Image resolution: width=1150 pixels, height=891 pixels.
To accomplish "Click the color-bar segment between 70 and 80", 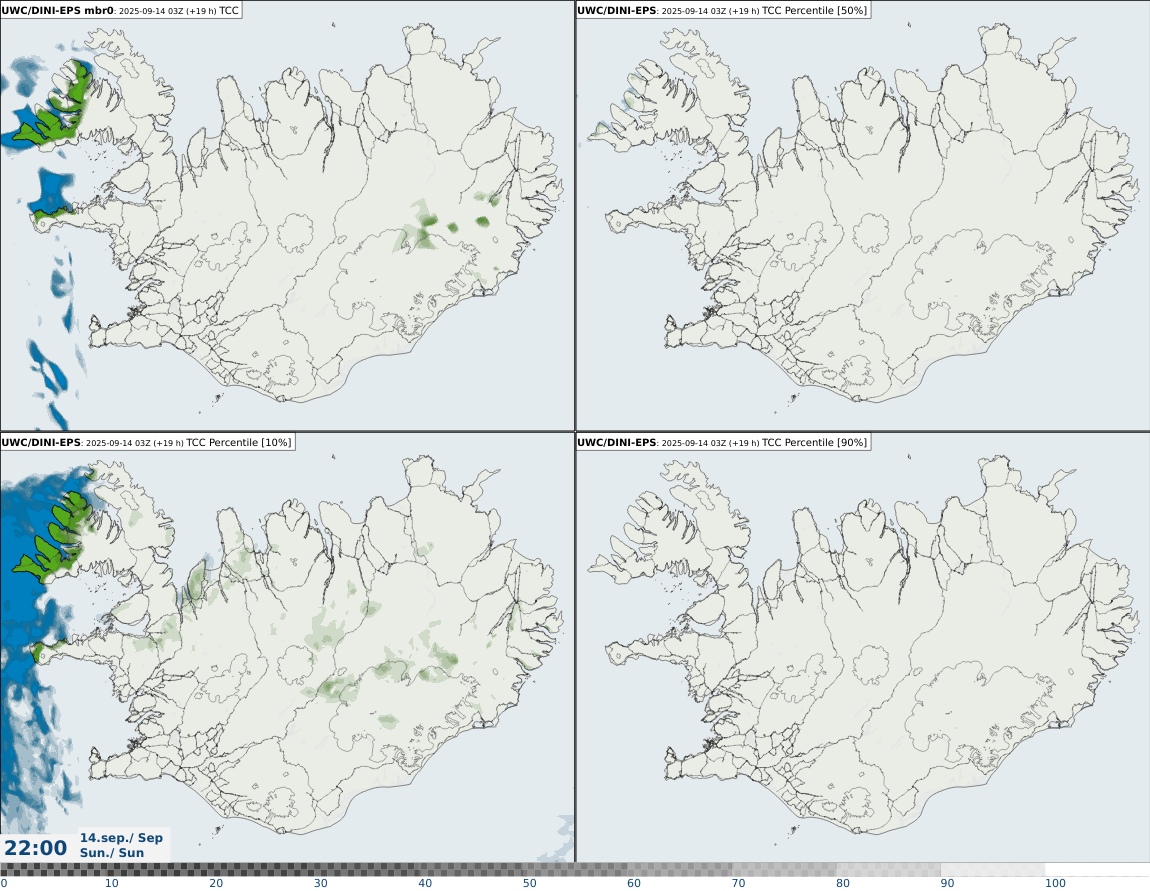I will (x=783, y=870).
